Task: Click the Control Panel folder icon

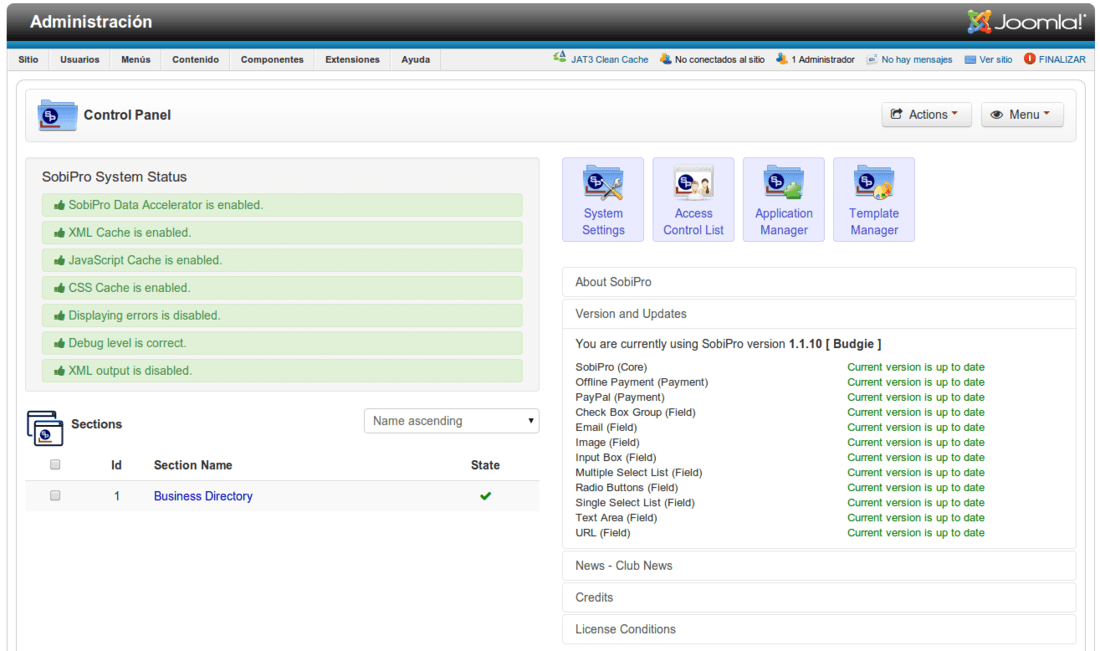Action: (x=58, y=114)
